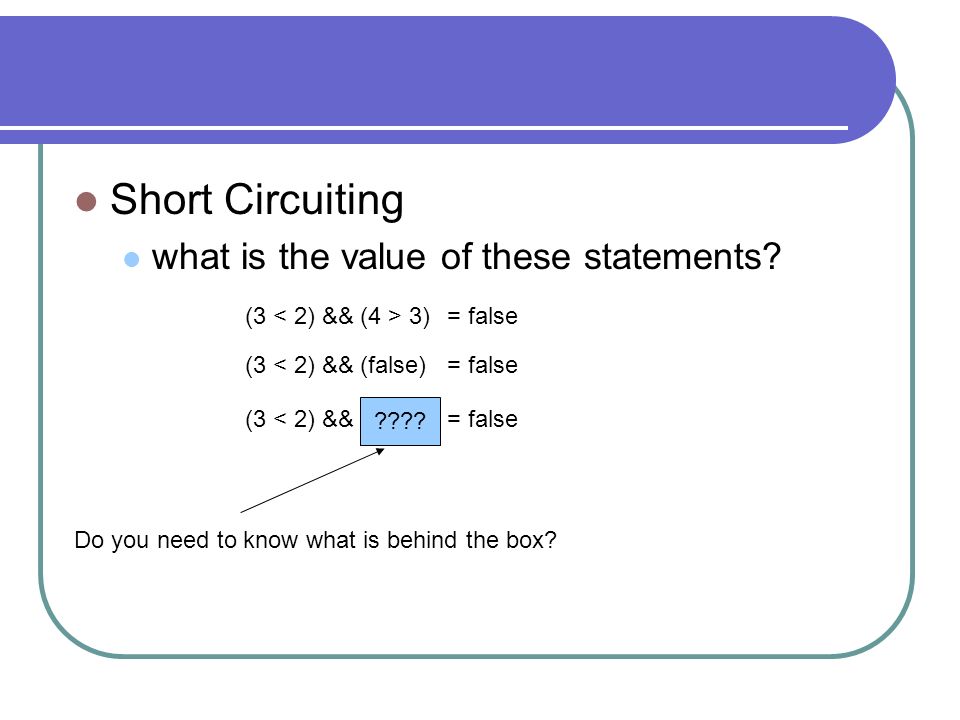Screen dimensions: 960x720
Task: Click the expression (3 < 2) && (false)
Action: (x=336, y=366)
